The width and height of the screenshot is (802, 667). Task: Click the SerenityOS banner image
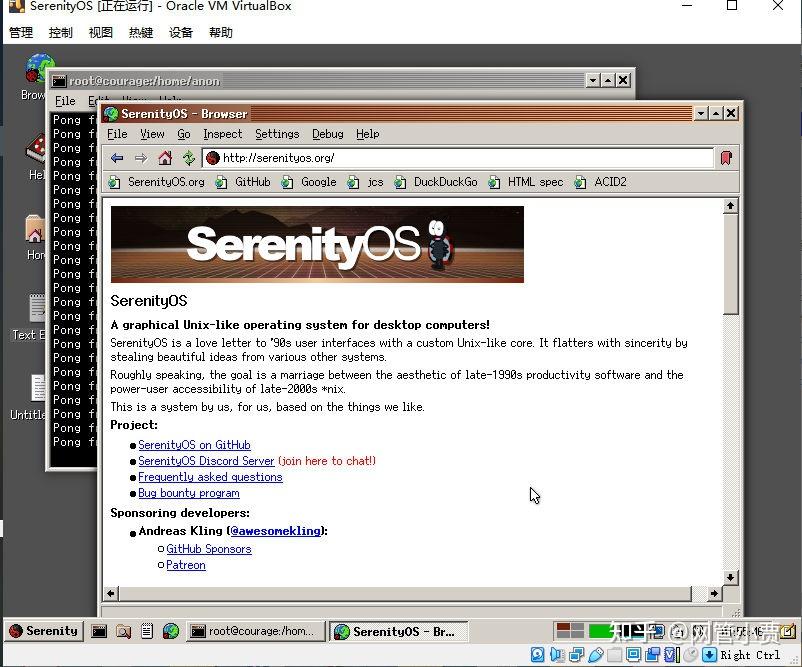point(317,244)
